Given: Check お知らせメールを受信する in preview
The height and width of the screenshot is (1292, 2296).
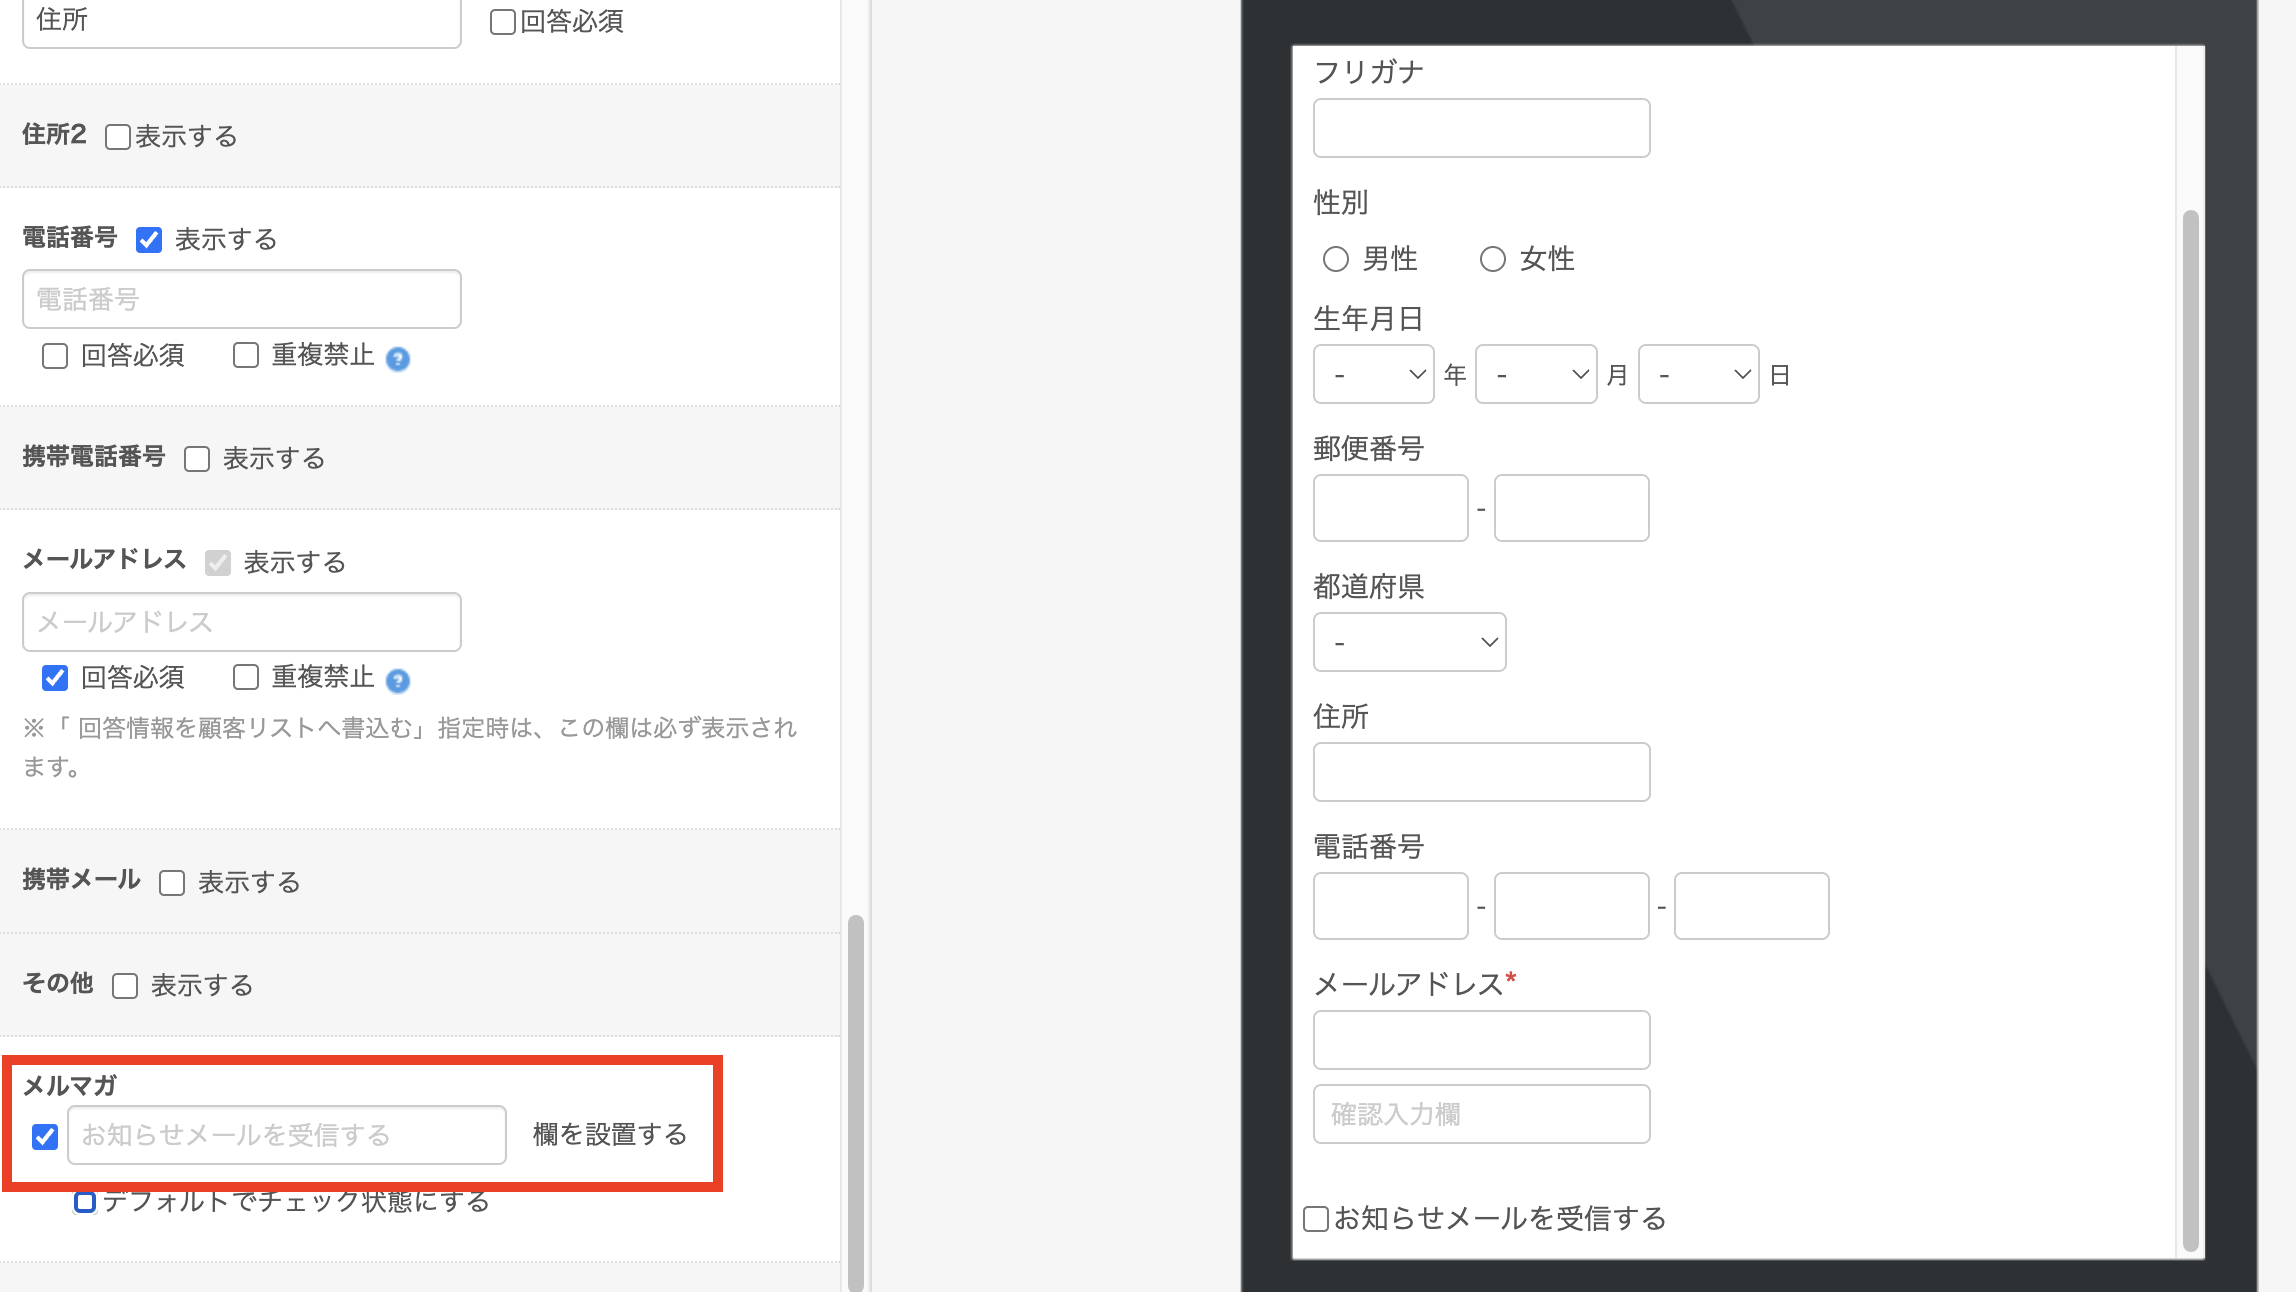Looking at the screenshot, I should (1316, 1219).
